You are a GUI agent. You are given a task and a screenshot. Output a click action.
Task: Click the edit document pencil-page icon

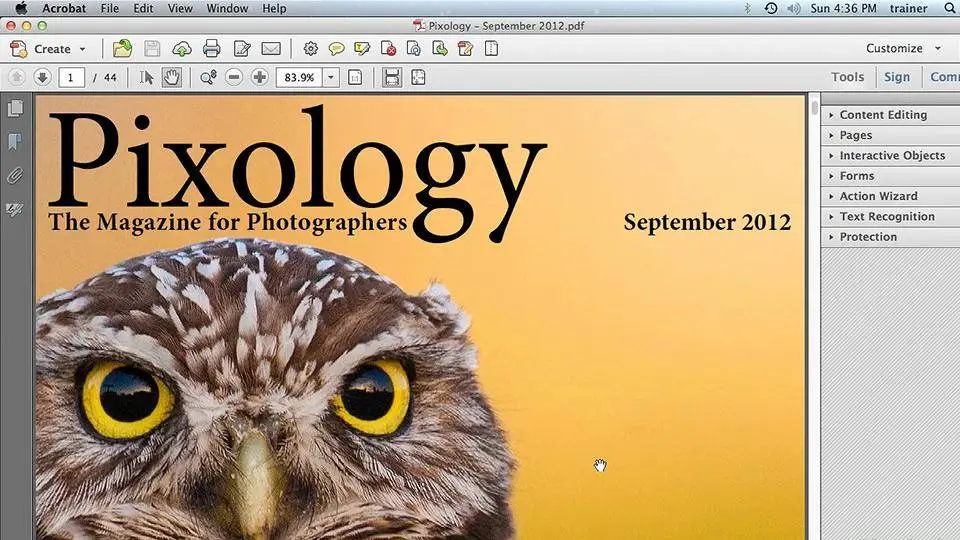242,48
